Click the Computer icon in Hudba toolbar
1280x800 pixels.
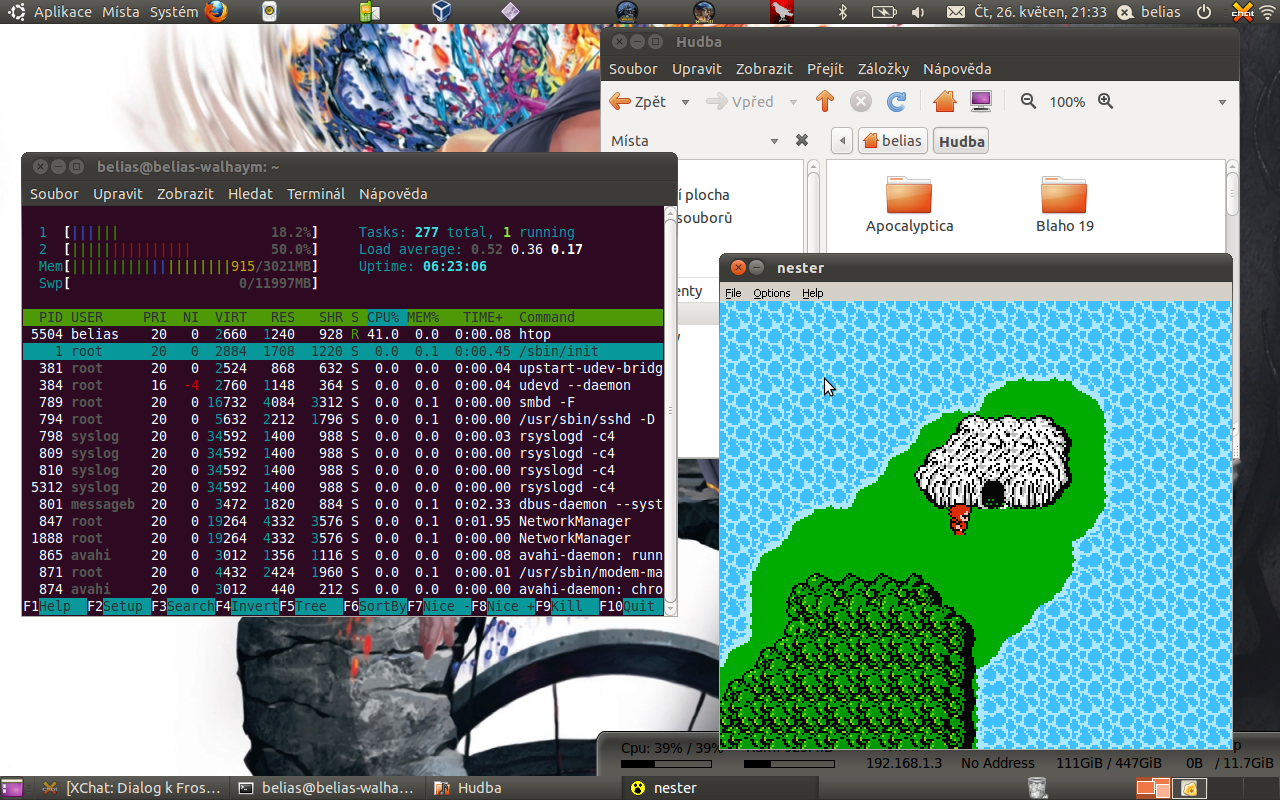(x=981, y=102)
